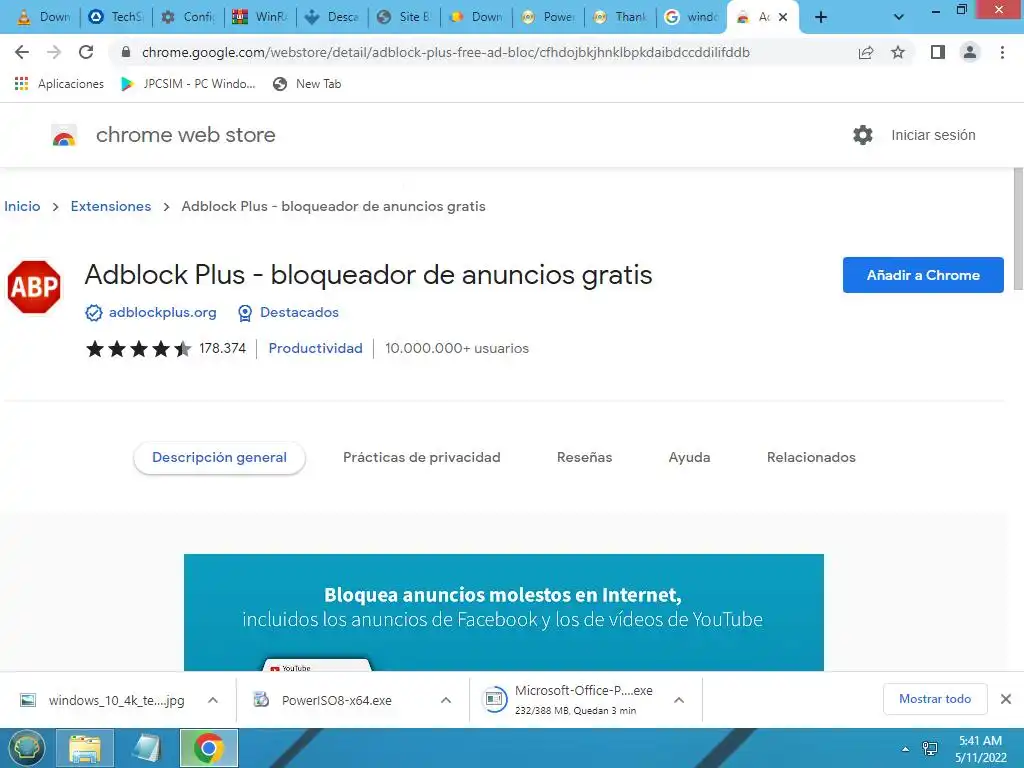Go to Extensiones breadcrumb

click(111, 206)
